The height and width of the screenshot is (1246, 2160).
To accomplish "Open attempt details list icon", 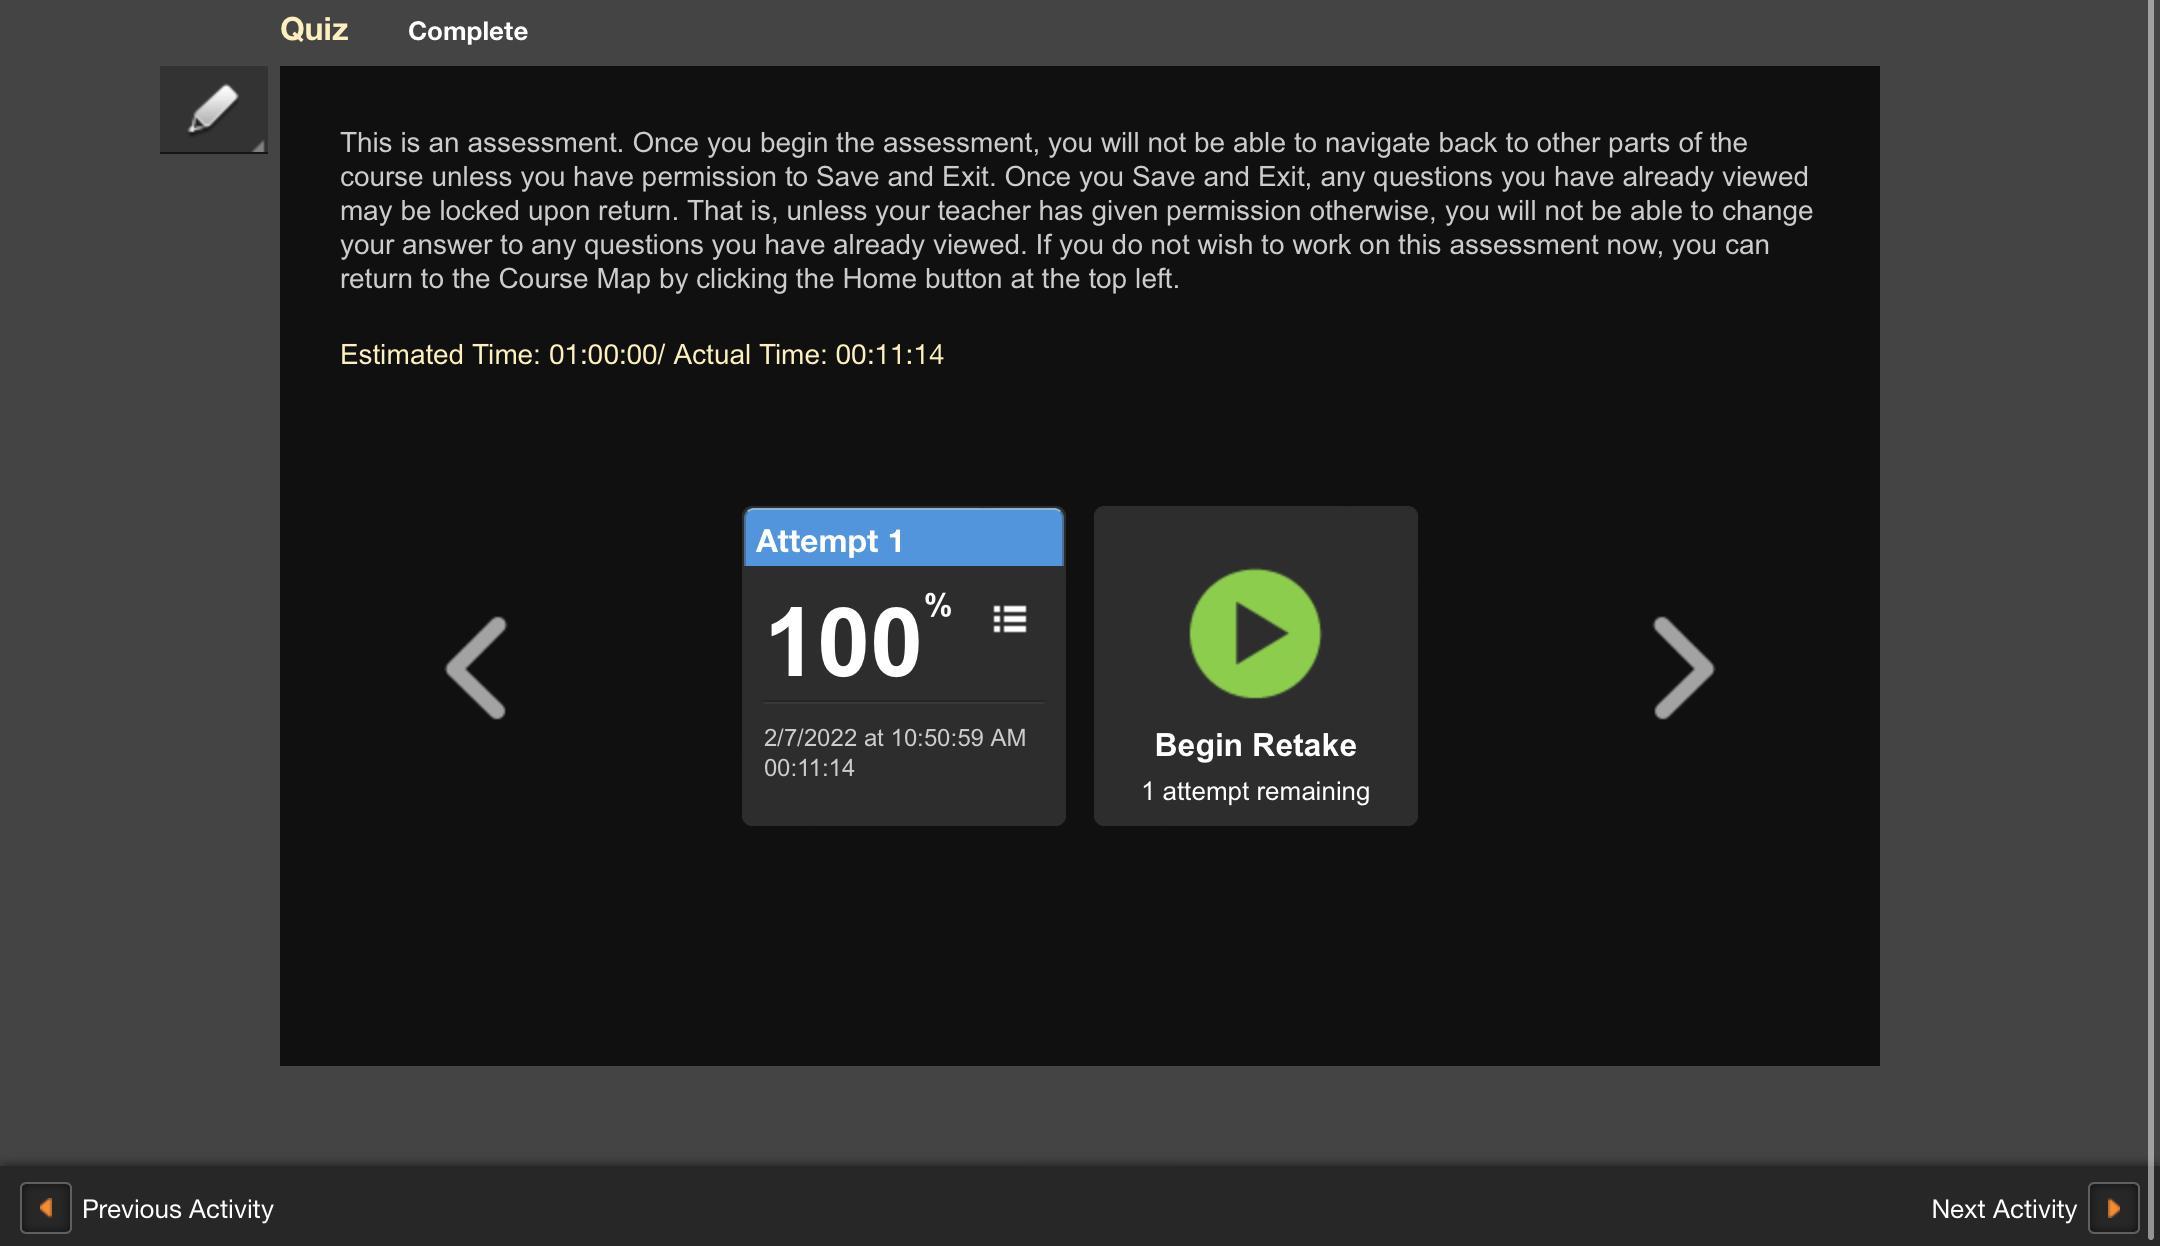I will click(1010, 619).
